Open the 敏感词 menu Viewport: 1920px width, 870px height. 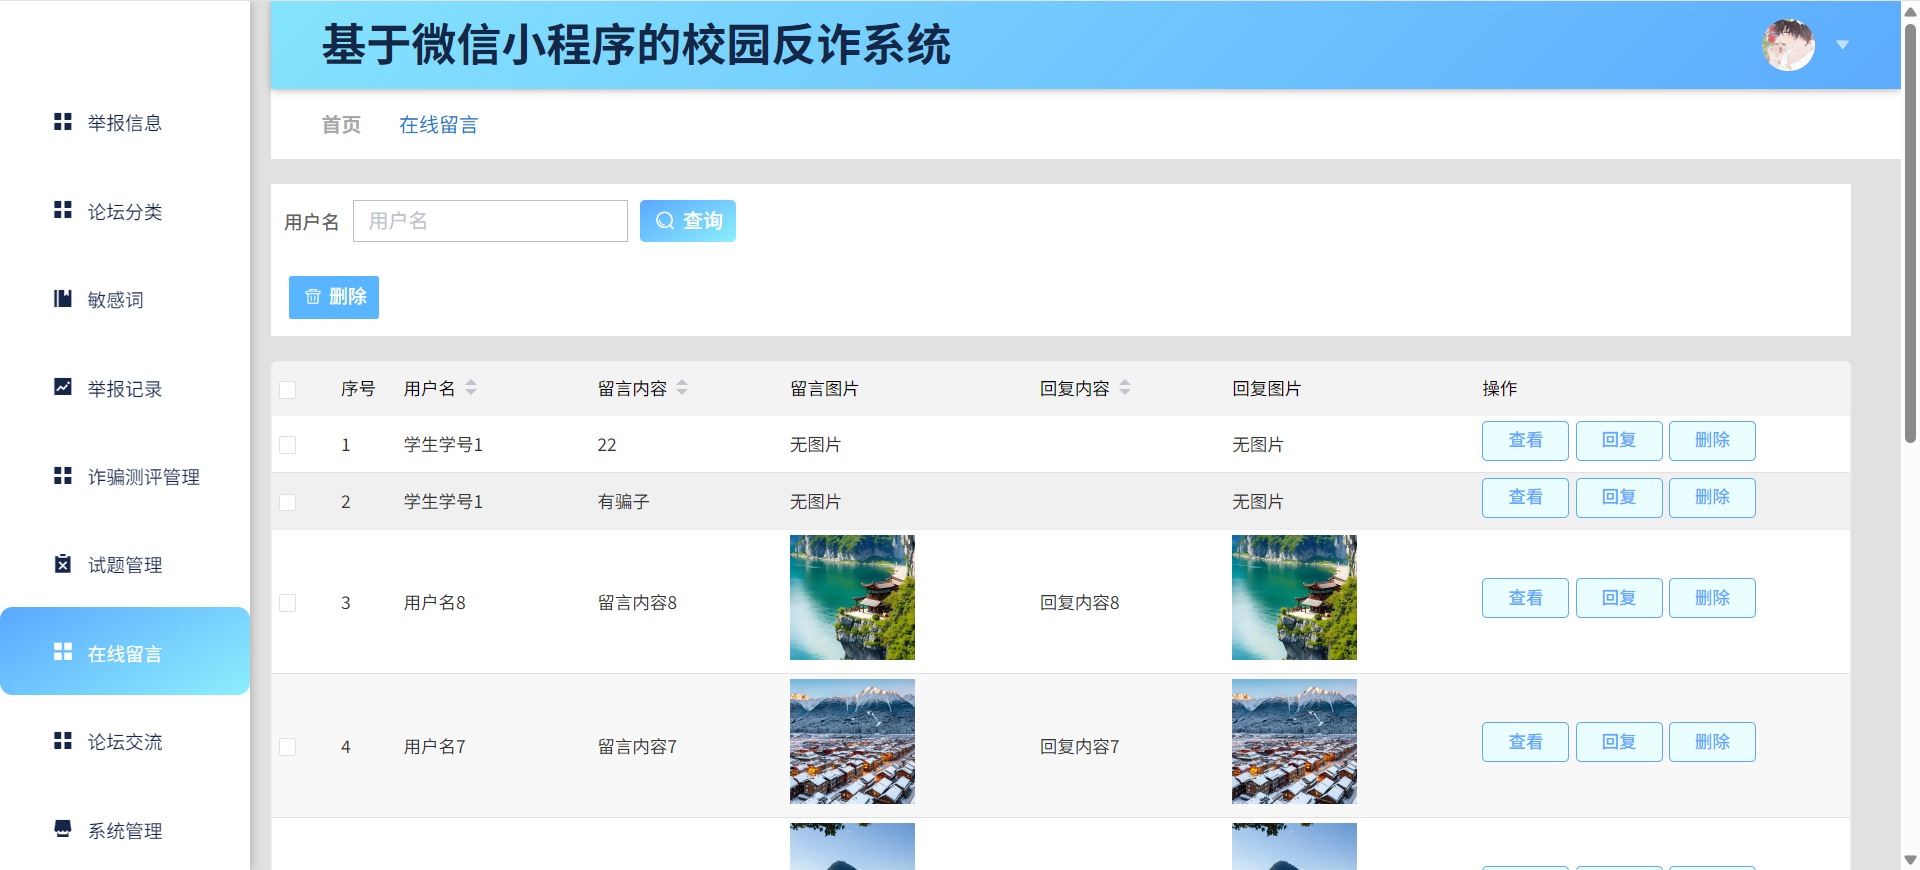[x=125, y=300]
